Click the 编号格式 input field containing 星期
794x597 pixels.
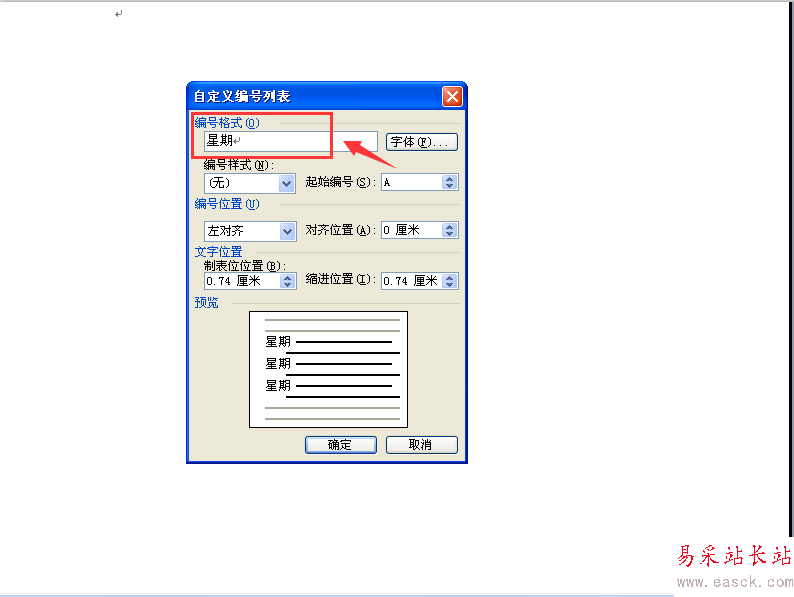point(291,141)
